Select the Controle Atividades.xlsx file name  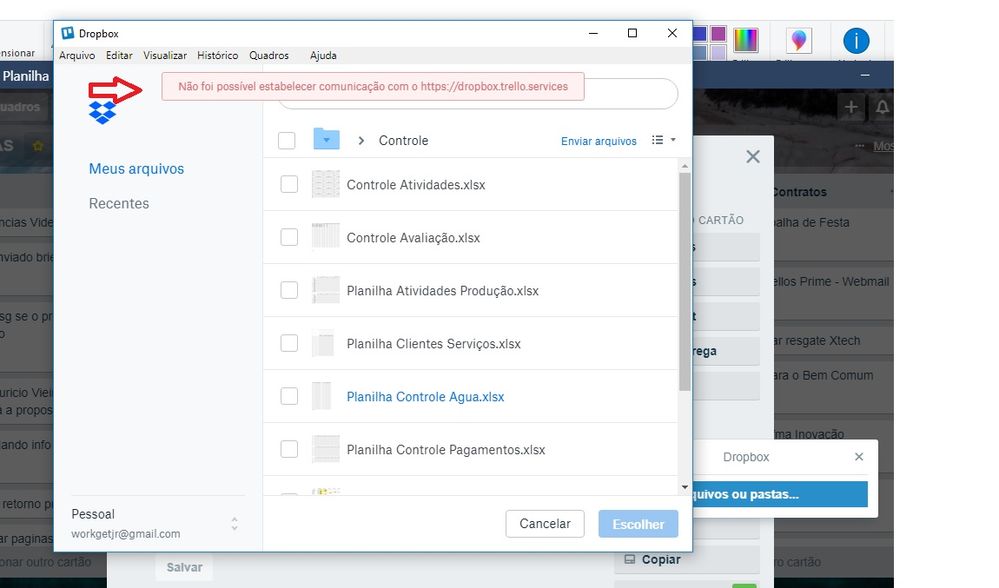coord(416,185)
